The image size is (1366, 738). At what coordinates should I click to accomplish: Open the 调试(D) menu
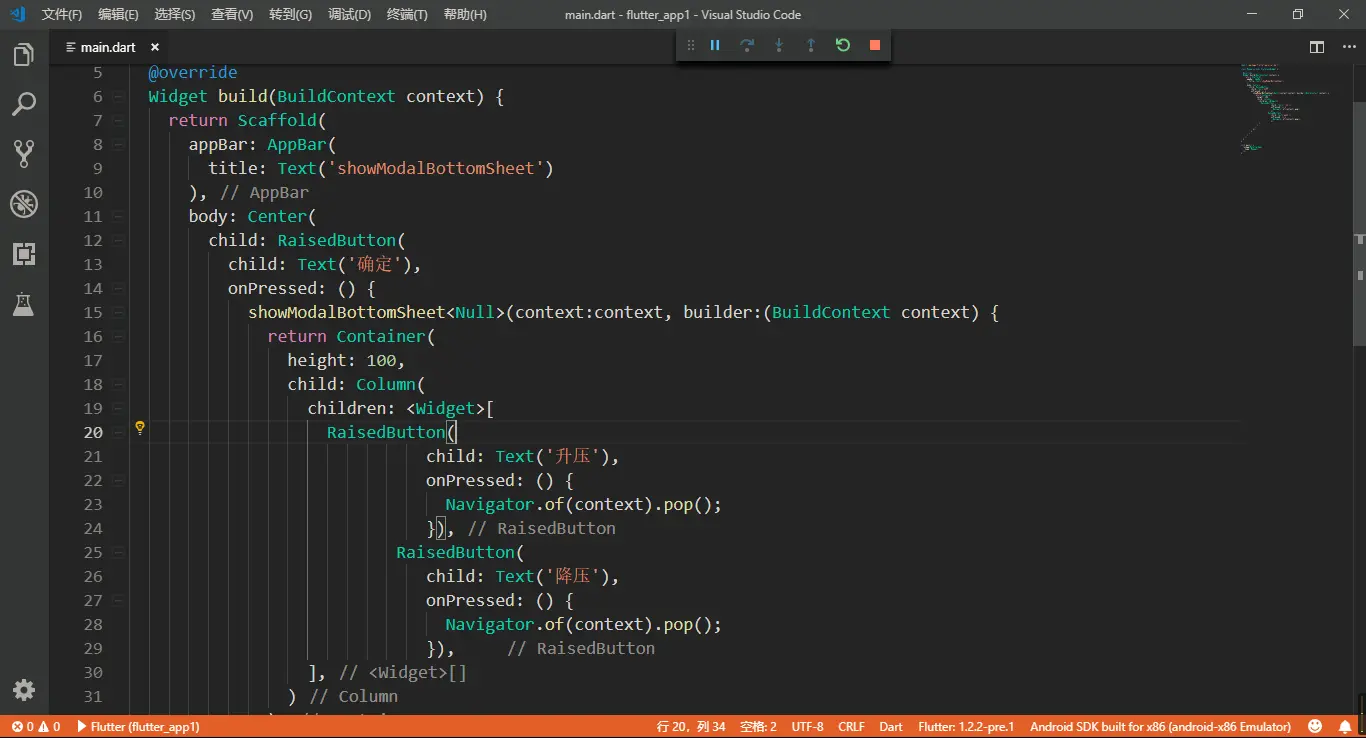pyautogui.click(x=350, y=15)
